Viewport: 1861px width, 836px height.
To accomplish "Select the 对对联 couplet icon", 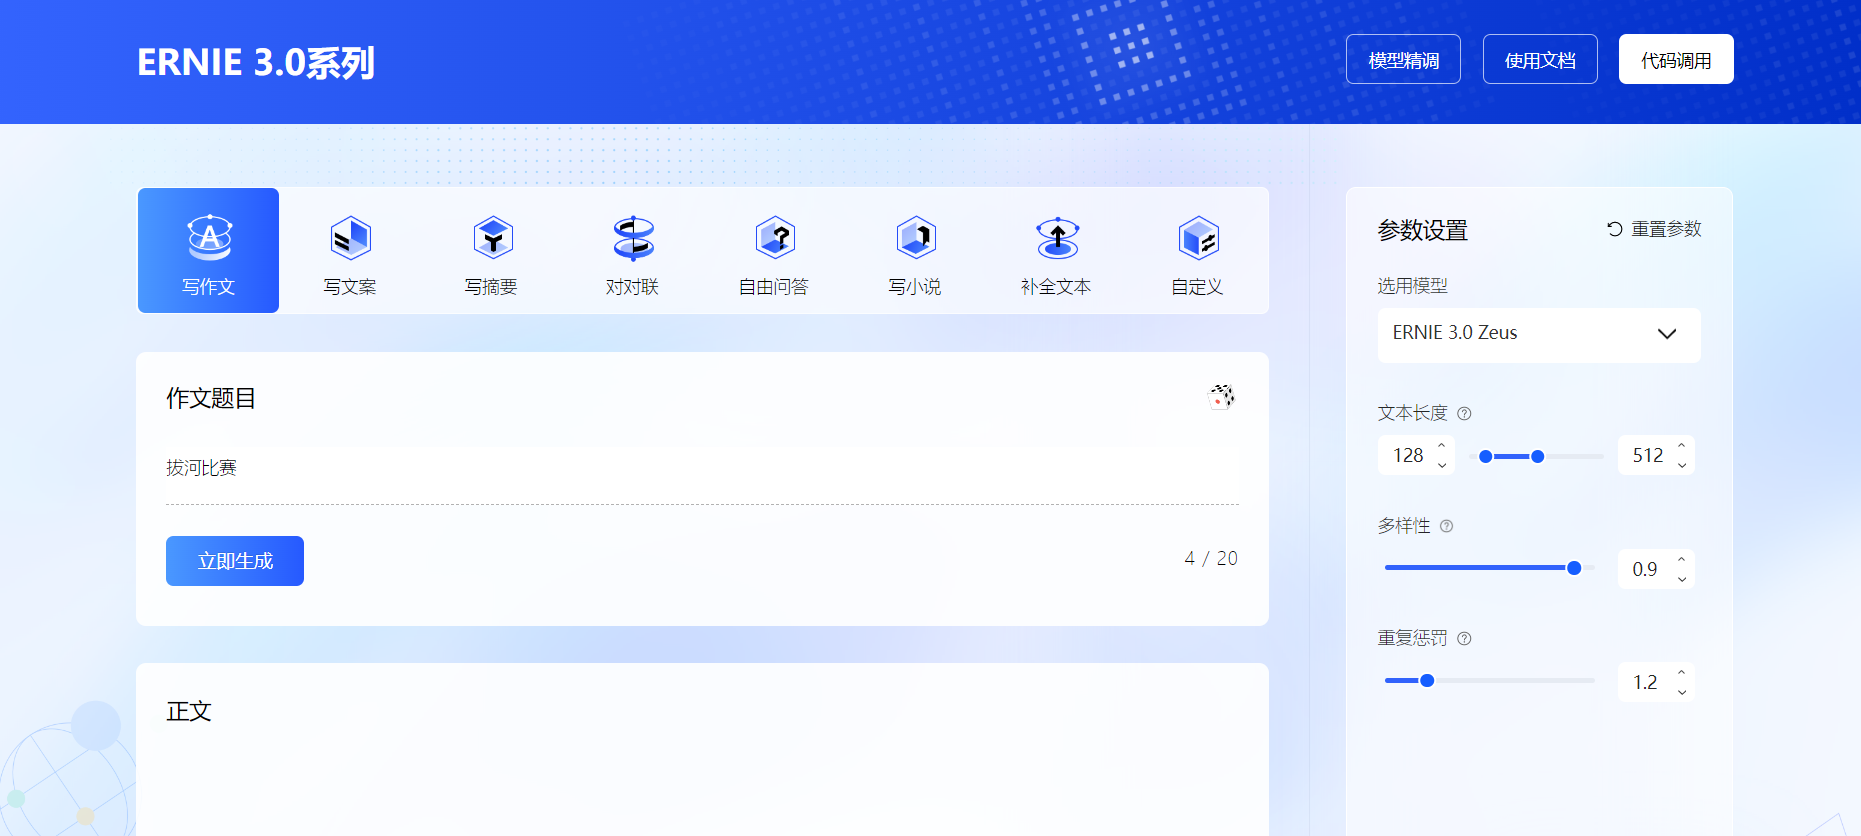I will pos(633,238).
